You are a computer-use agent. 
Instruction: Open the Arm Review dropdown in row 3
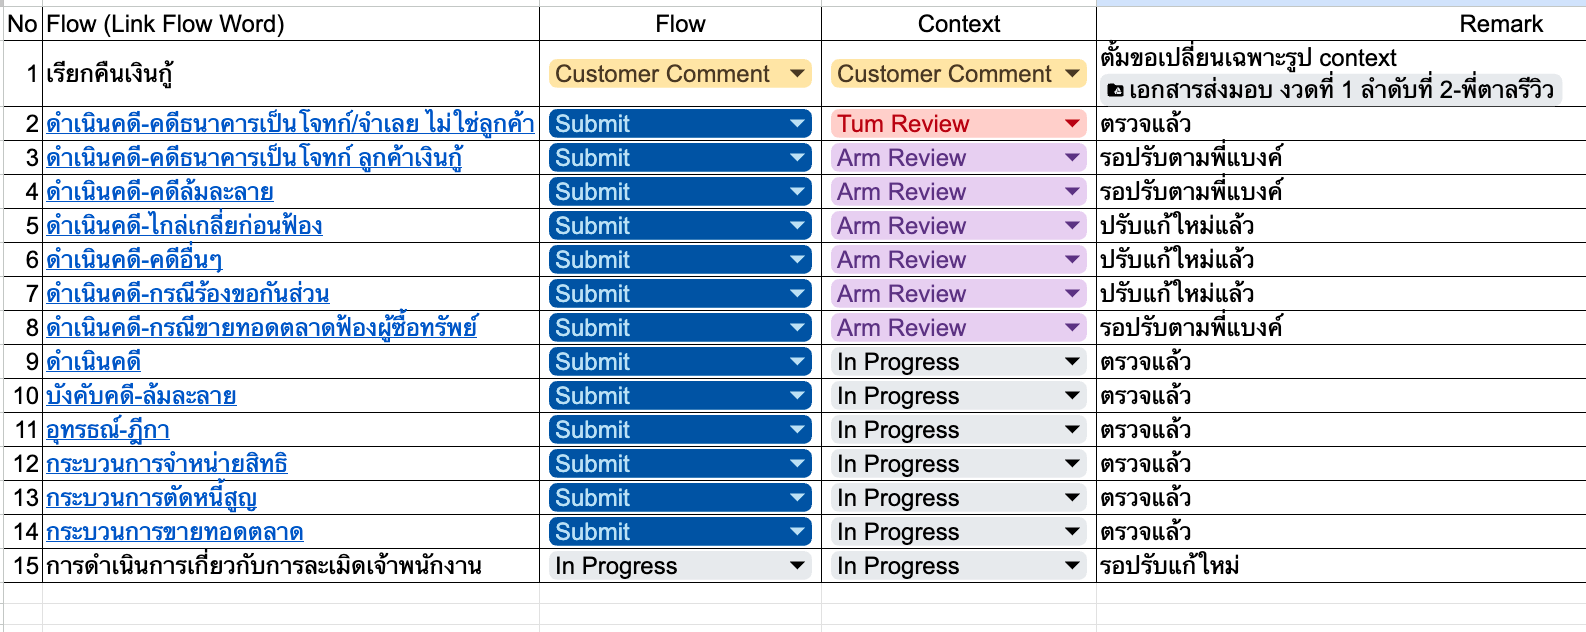pyautogui.click(x=1072, y=158)
